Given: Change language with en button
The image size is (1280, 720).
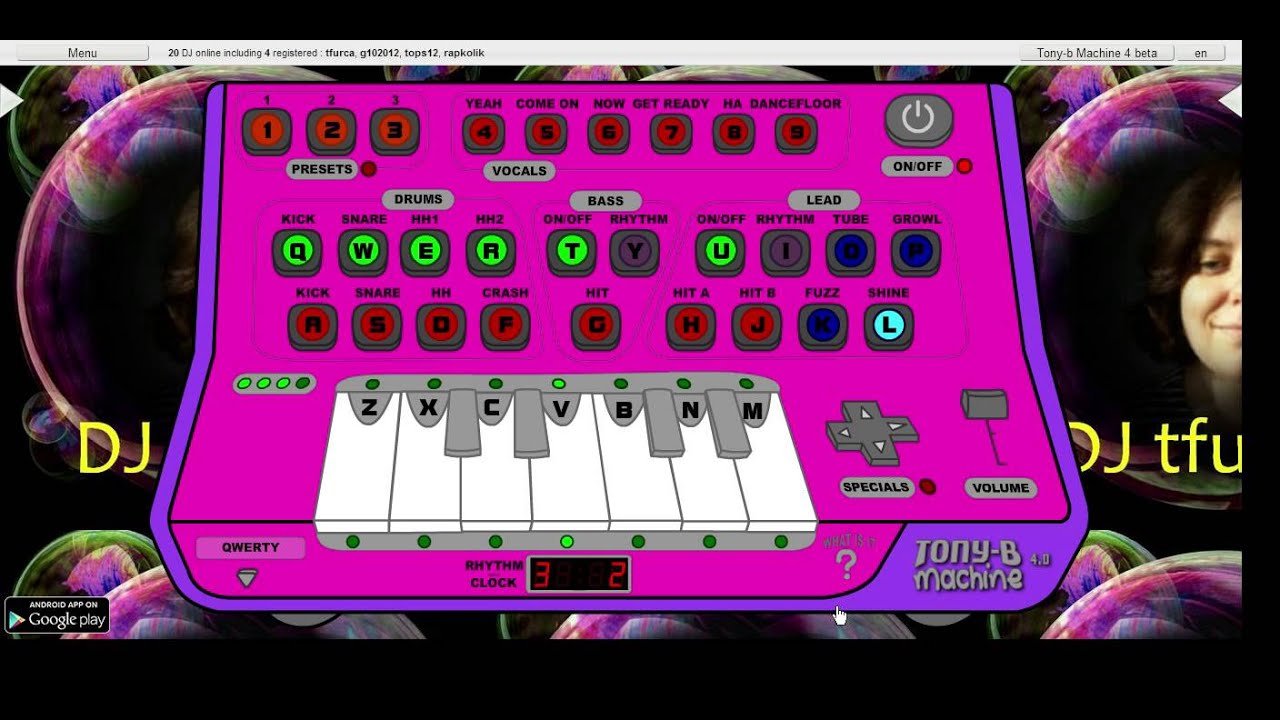Looking at the screenshot, I should click(1201, 53).
